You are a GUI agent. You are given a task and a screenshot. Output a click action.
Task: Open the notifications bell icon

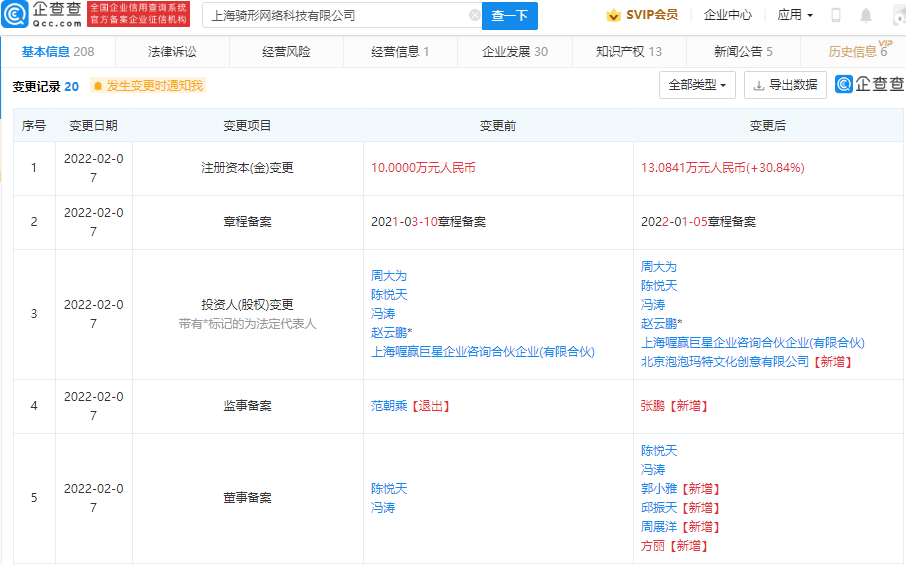(x=865, y=15)
